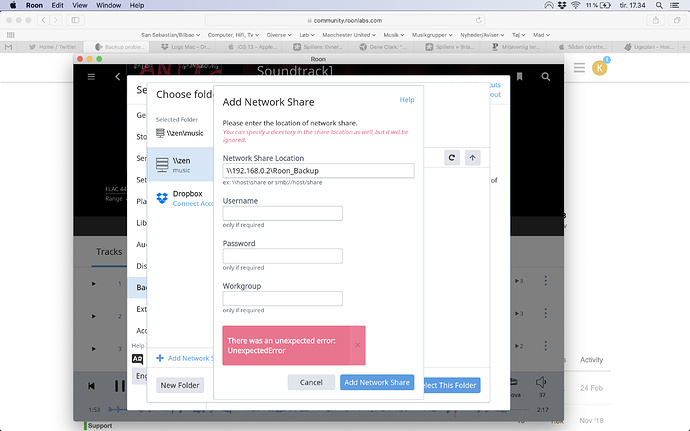The width and height of the screenshot is (690, 431).
Task: Click Select This Folder button
Action: click(452, 385)
